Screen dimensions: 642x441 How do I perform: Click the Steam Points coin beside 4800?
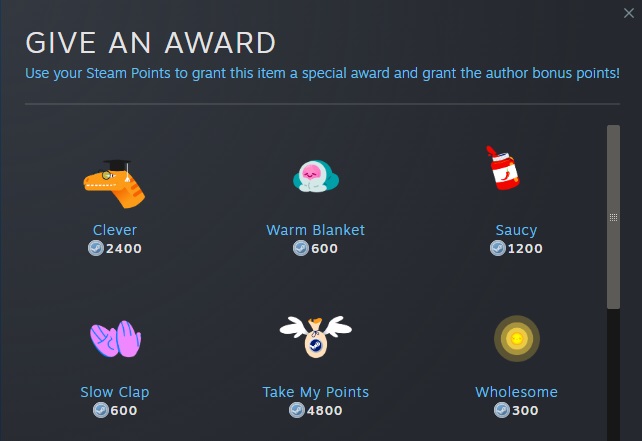[296, 410]
